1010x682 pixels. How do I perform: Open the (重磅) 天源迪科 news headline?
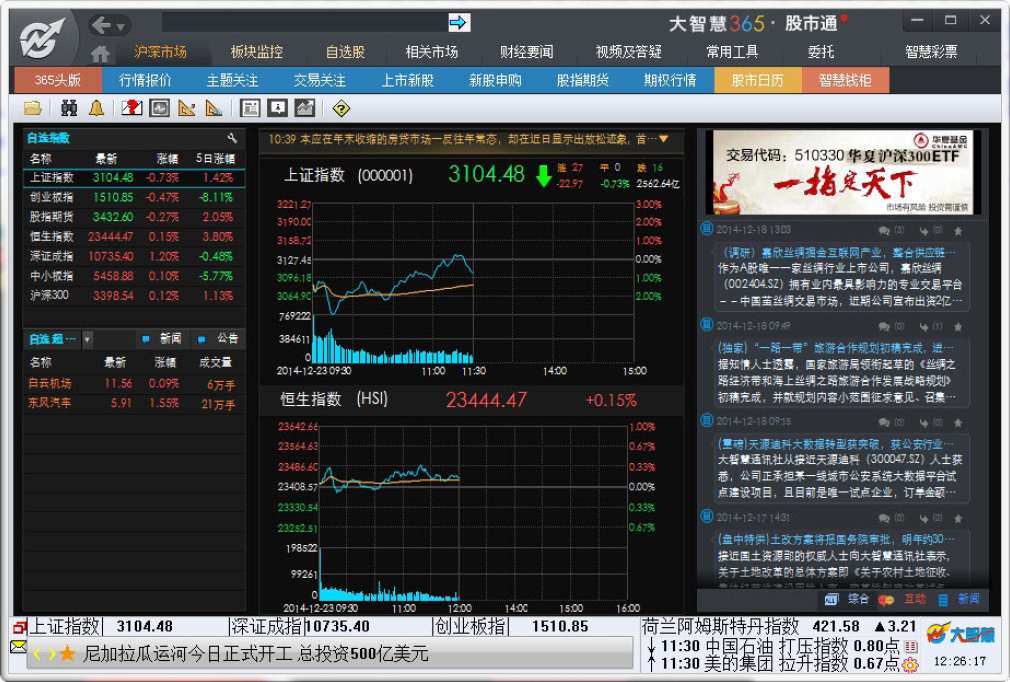tap(837, 444)
